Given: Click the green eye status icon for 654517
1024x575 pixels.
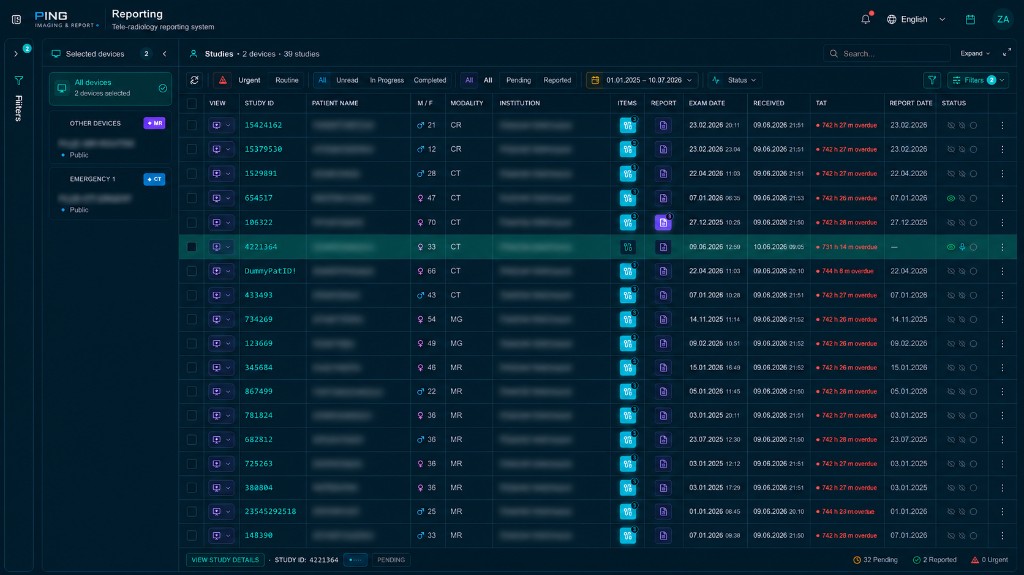Looking at the screenshot, I should [951, 199].
